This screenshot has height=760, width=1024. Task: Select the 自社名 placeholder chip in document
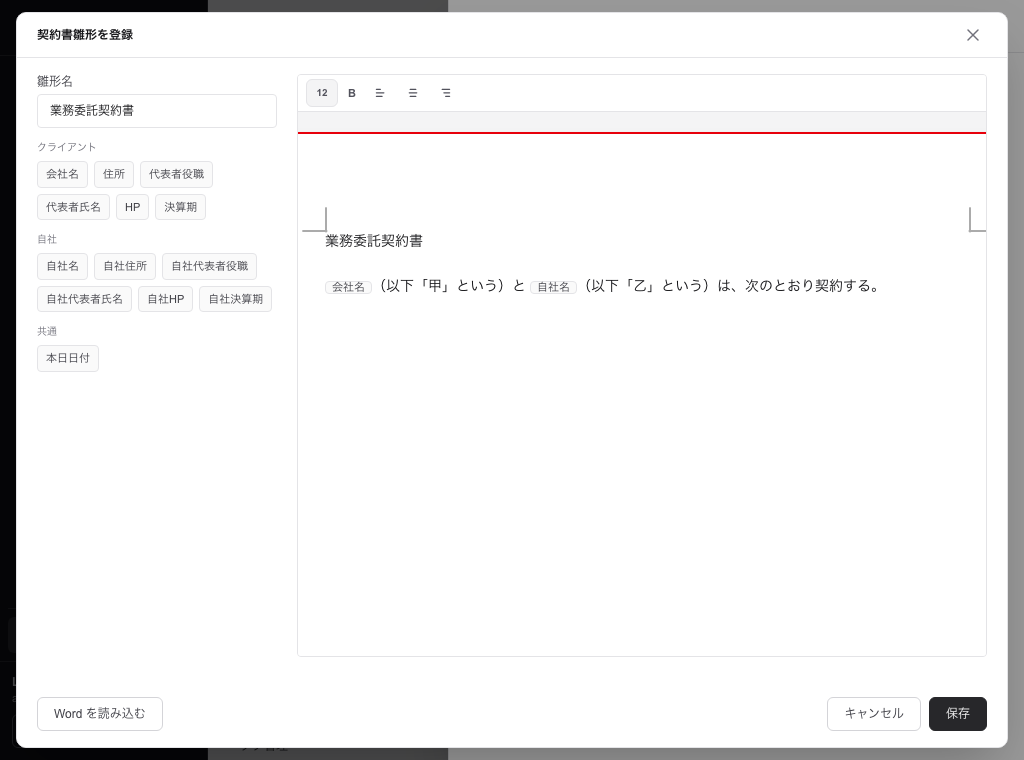(553, 287)
